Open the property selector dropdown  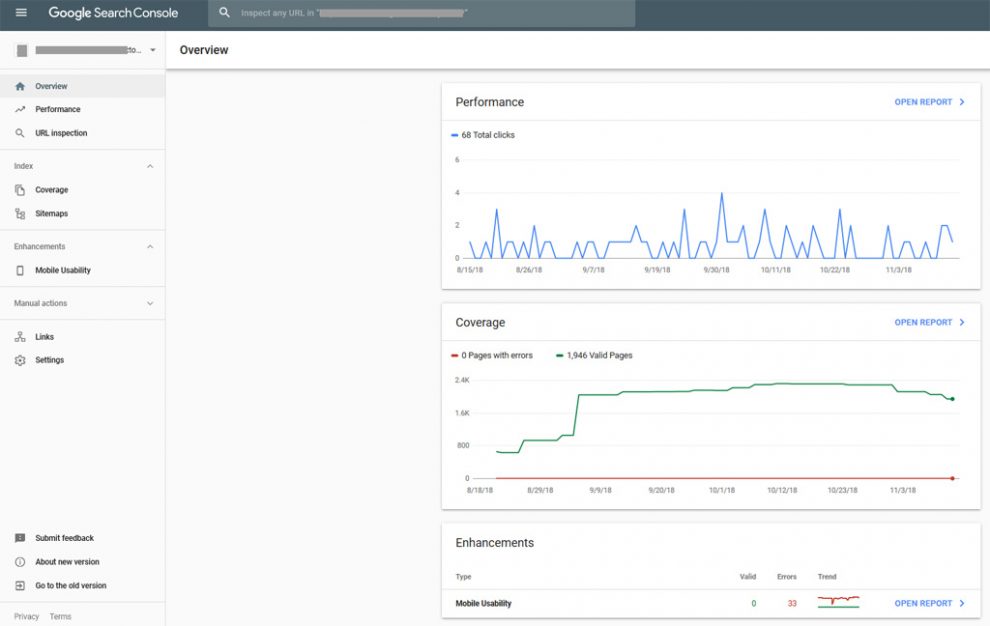point(152,50)
